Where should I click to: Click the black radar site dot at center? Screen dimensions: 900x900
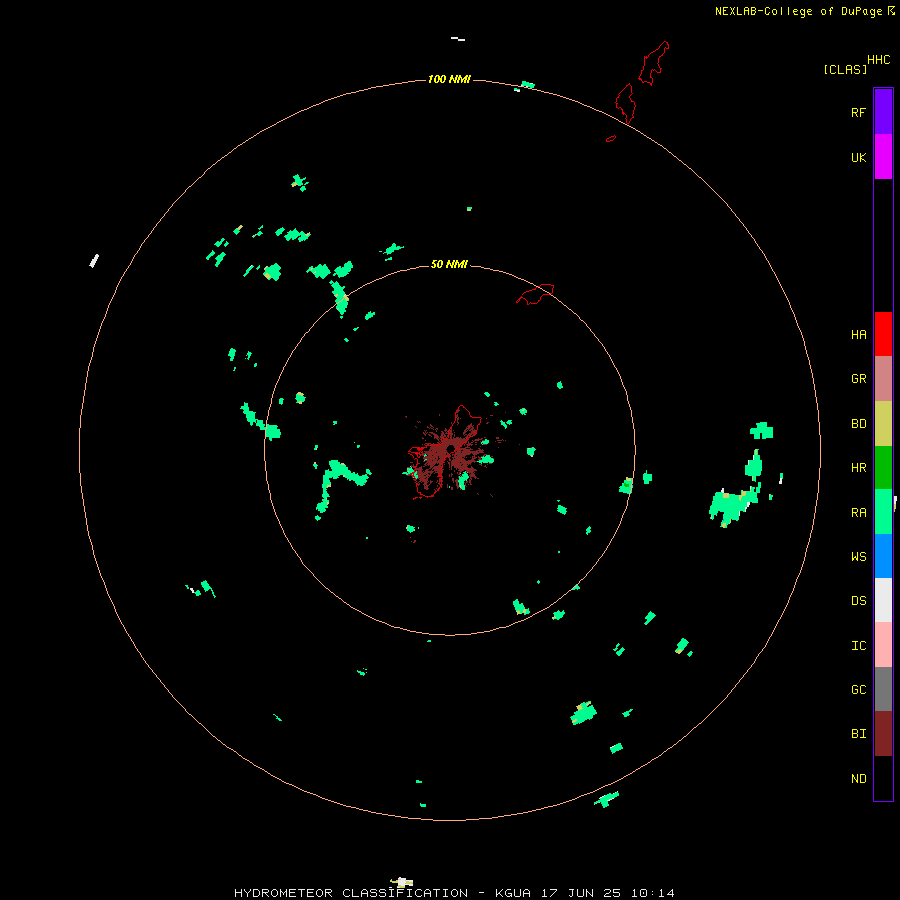click(x=451, y=449)
